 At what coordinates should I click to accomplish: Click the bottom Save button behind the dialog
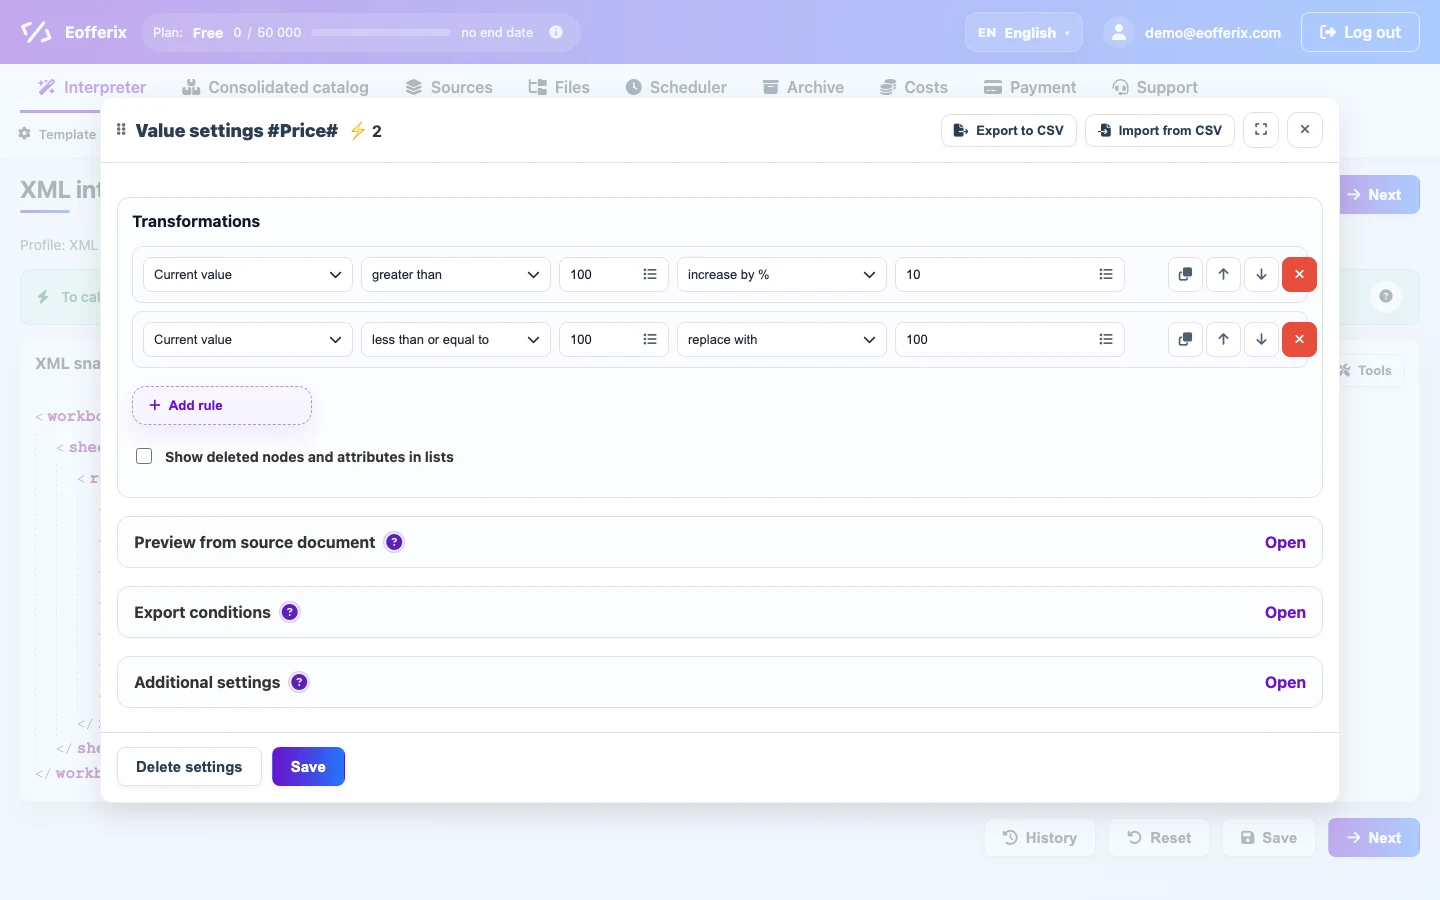pyautogui.click(x=1269, y=838)
